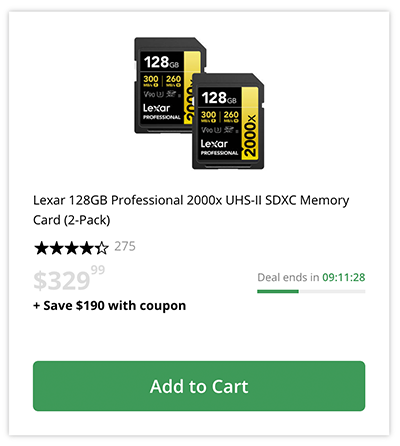Open the Lexar 128GB Professional product title link
Image resolution: width=400 pixels, height=446 pixels.
(191, 210)
